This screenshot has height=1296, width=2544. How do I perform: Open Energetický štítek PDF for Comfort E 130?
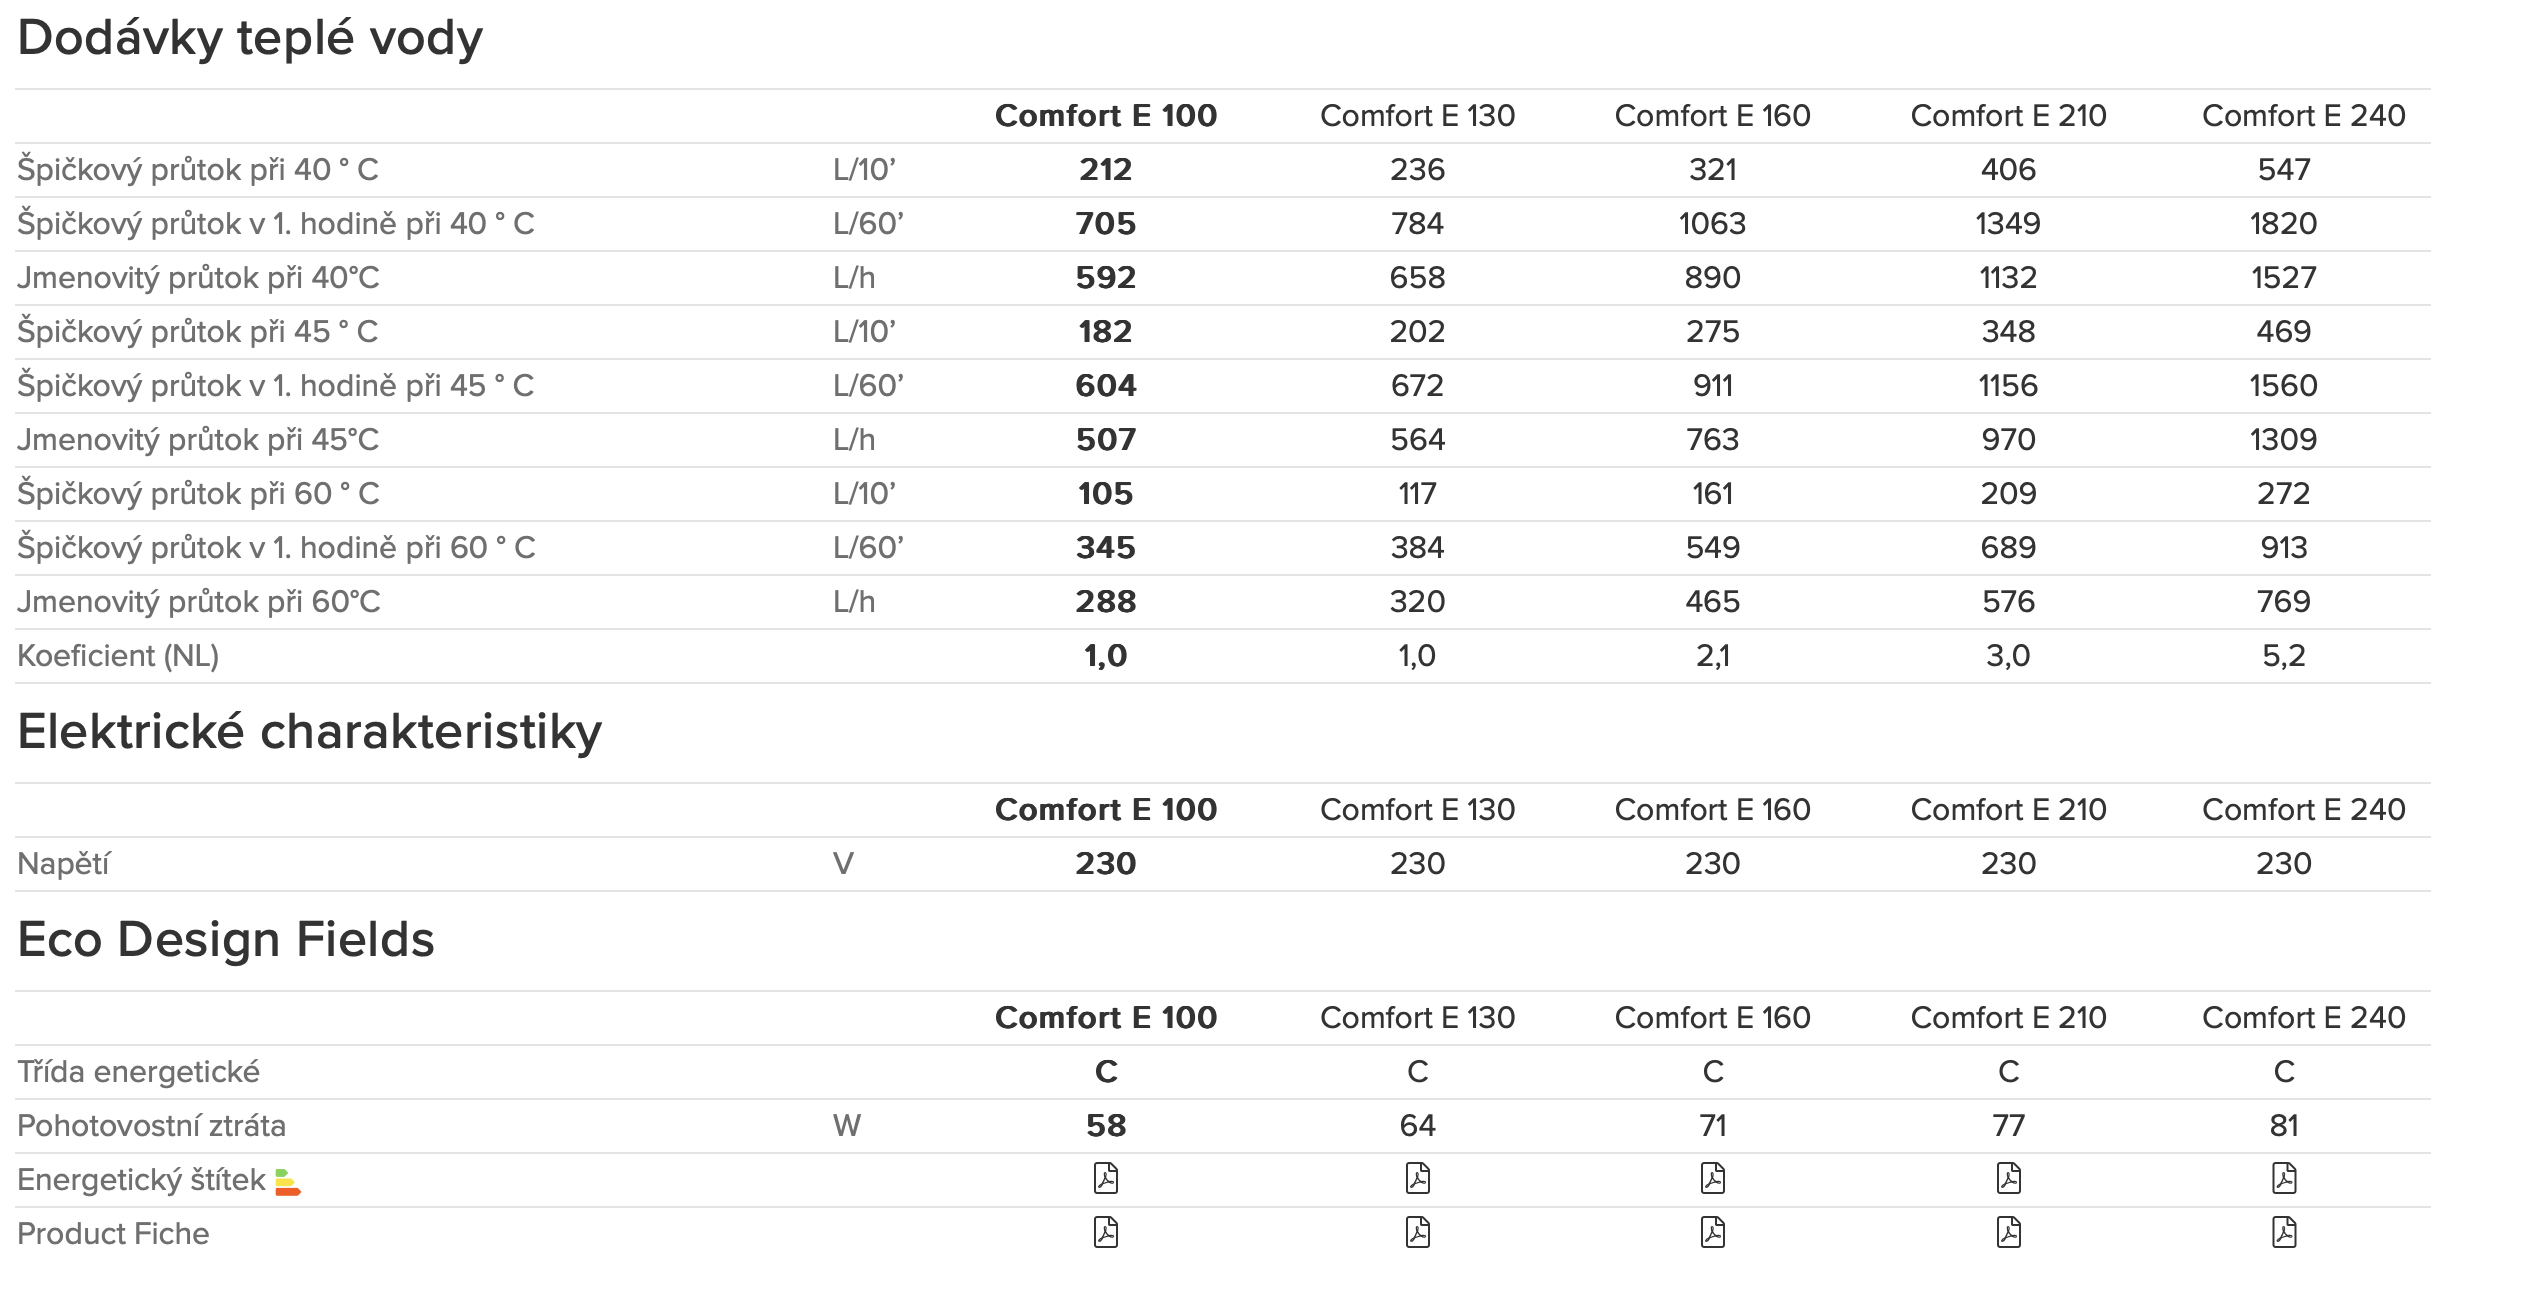1417,1179
